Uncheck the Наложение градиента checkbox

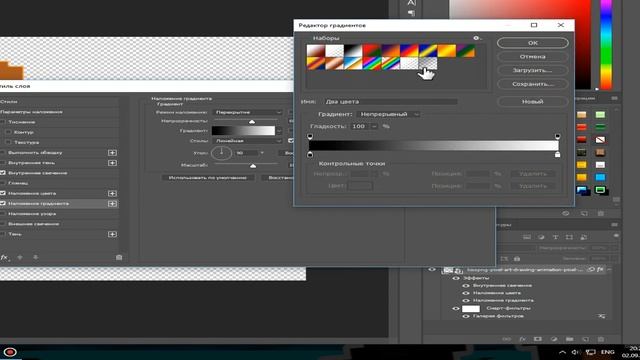click(x=3, y=204)
